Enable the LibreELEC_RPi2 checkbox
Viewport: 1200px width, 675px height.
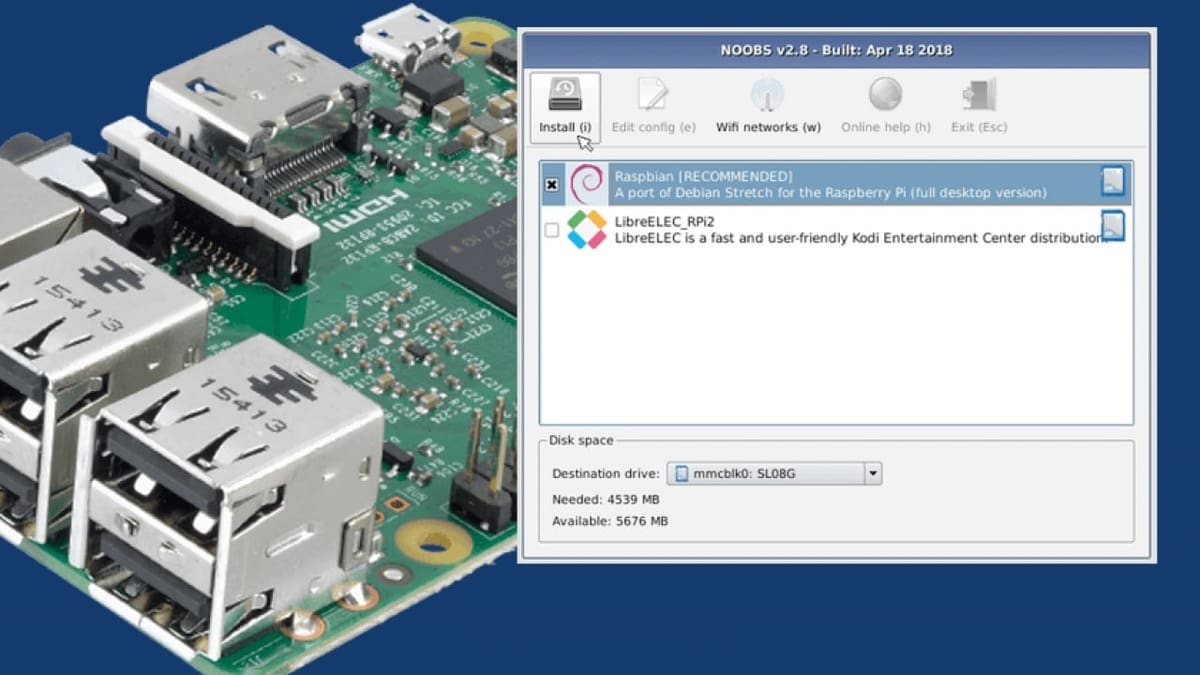click(552, 230)
